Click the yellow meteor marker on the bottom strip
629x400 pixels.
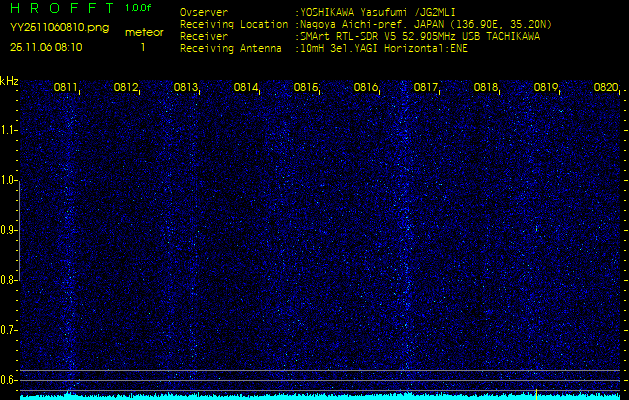coord(536,394)
